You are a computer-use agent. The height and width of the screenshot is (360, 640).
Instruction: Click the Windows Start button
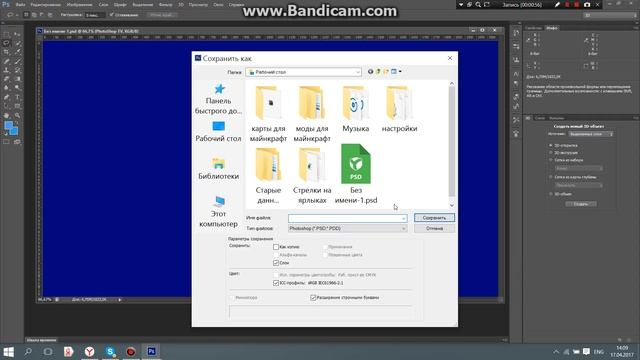click(x=8, y=351)
